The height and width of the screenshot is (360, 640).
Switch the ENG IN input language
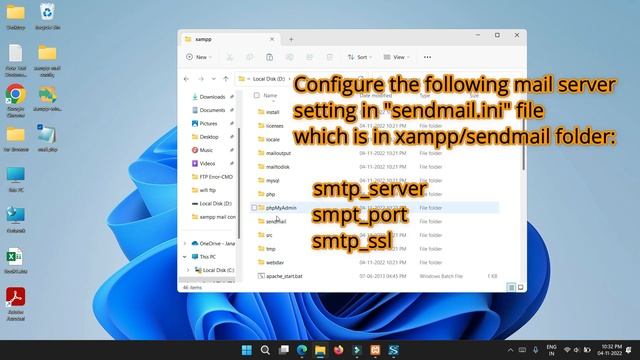[x=551, y=350]
